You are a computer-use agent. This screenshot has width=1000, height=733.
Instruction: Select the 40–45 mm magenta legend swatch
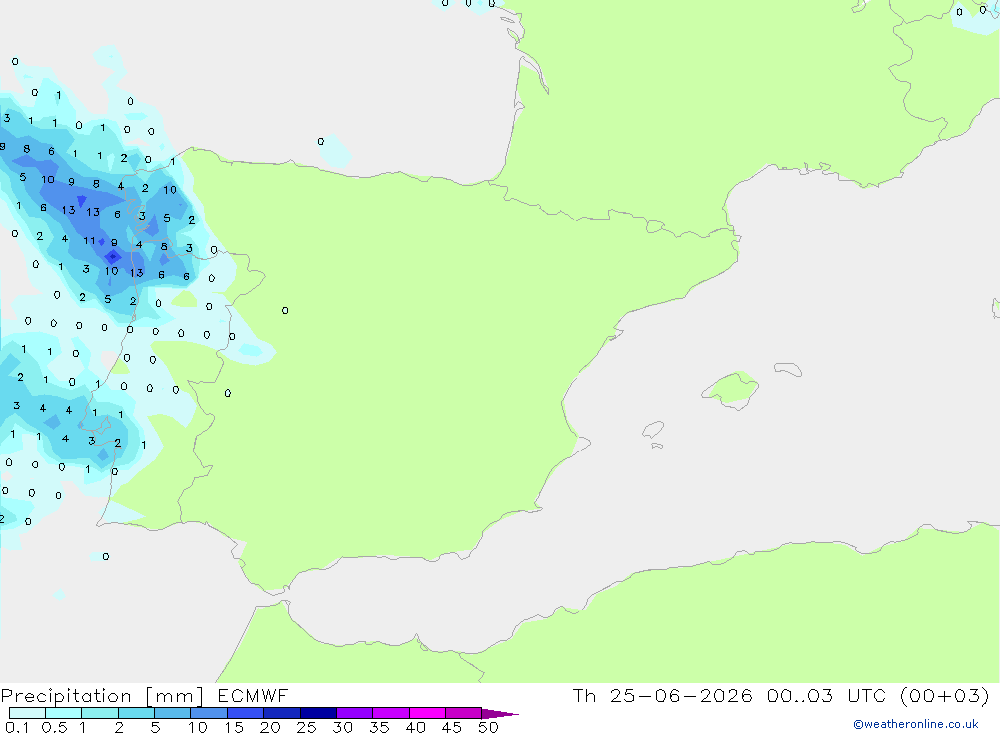(x=427, y=713)
